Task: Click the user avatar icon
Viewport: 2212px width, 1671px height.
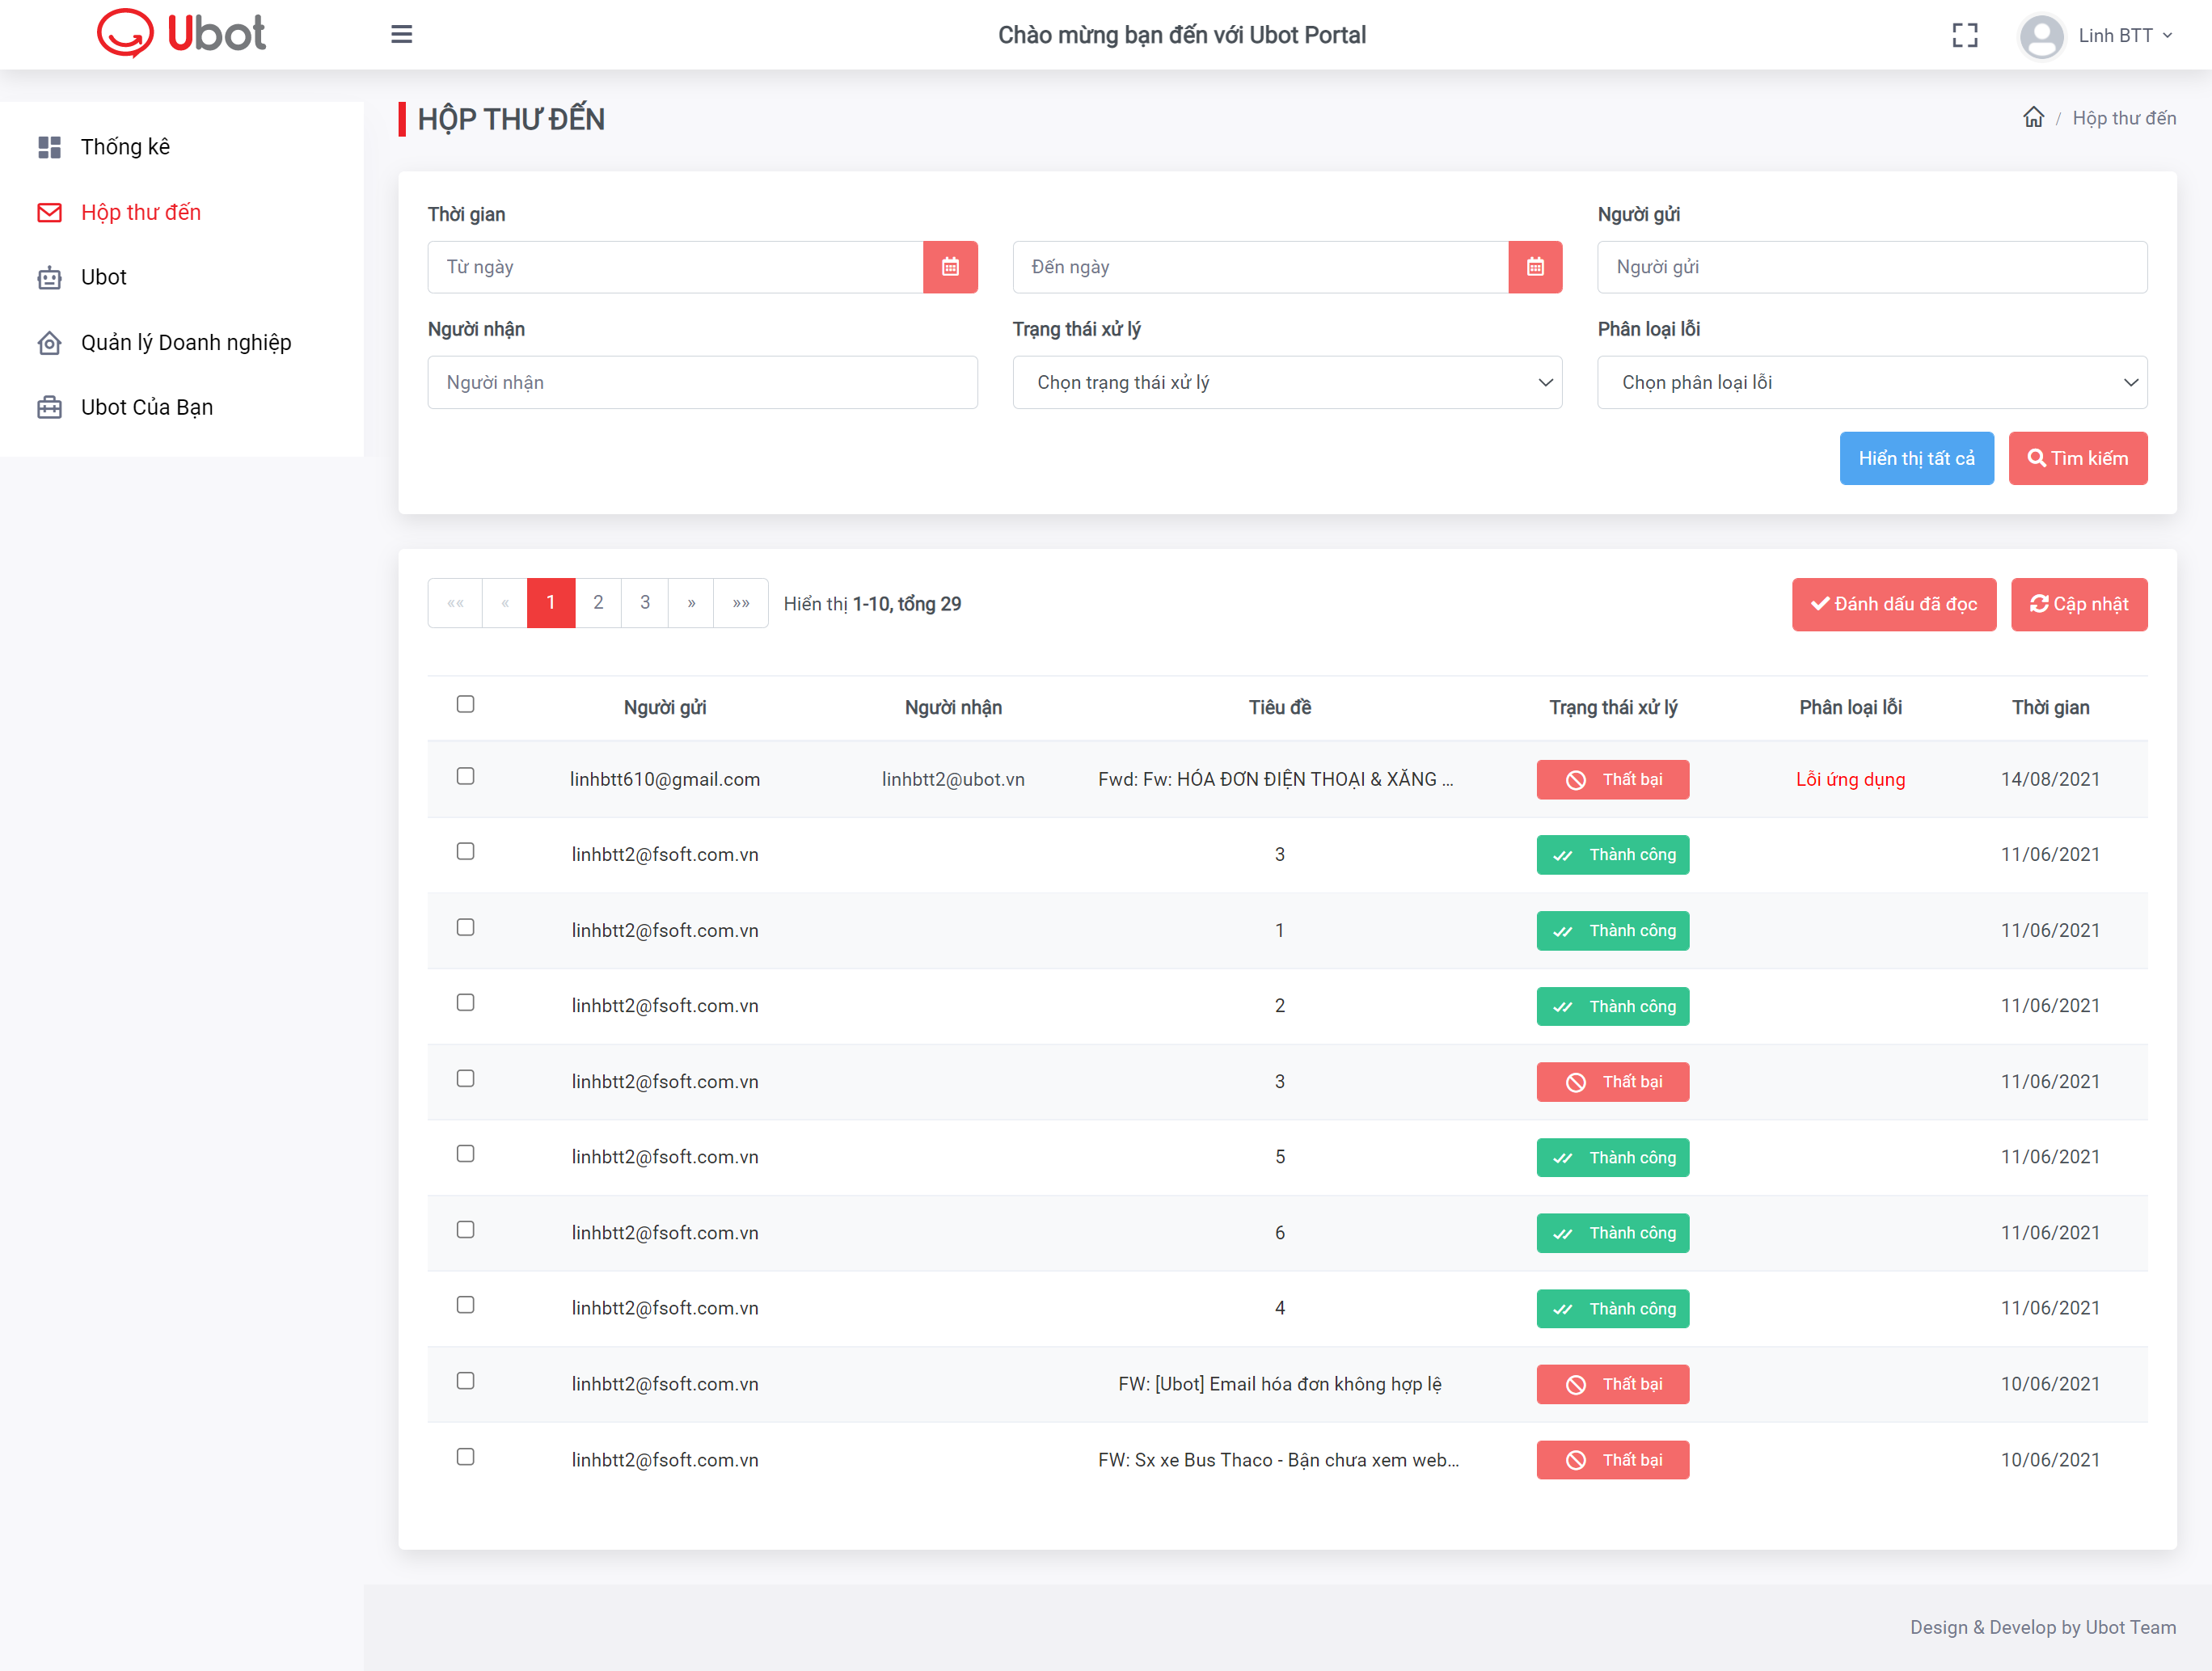Action: point(2041,36)
